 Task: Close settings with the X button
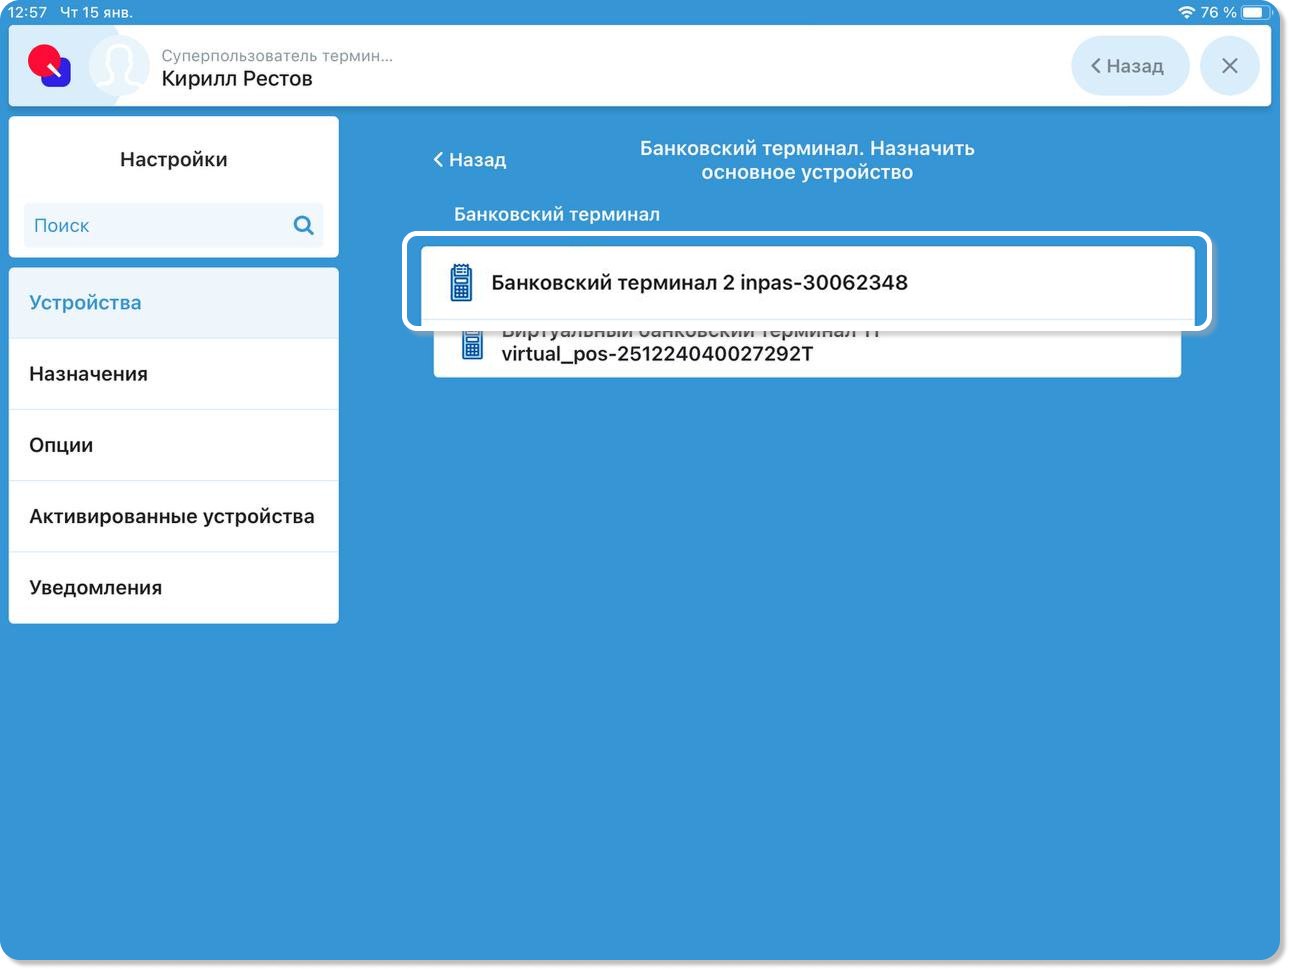1229,66
